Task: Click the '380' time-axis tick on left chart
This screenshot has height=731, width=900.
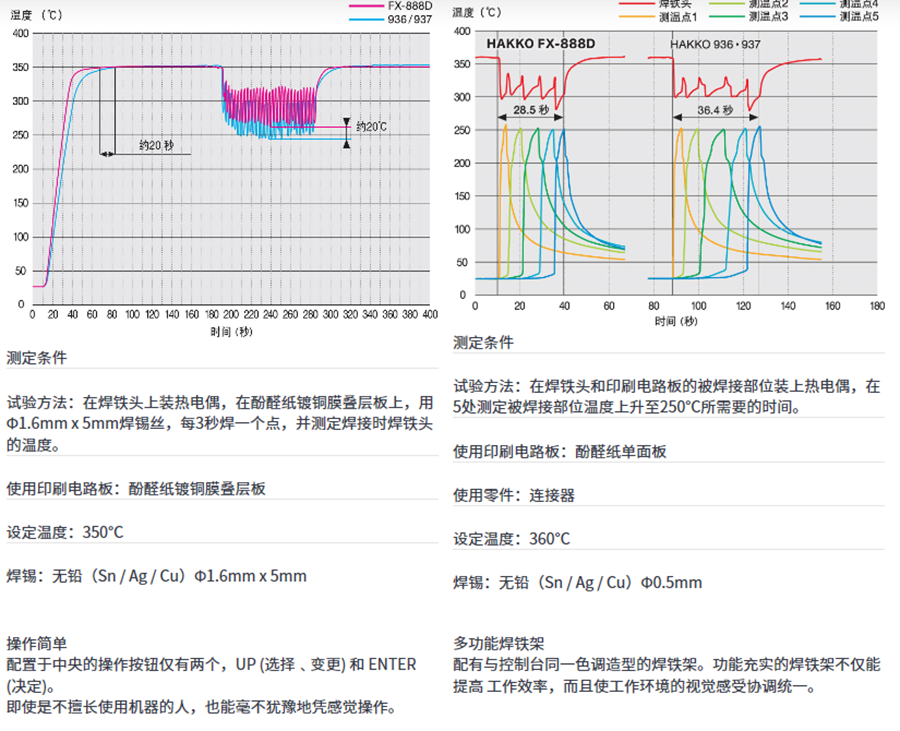Action: 410,314
